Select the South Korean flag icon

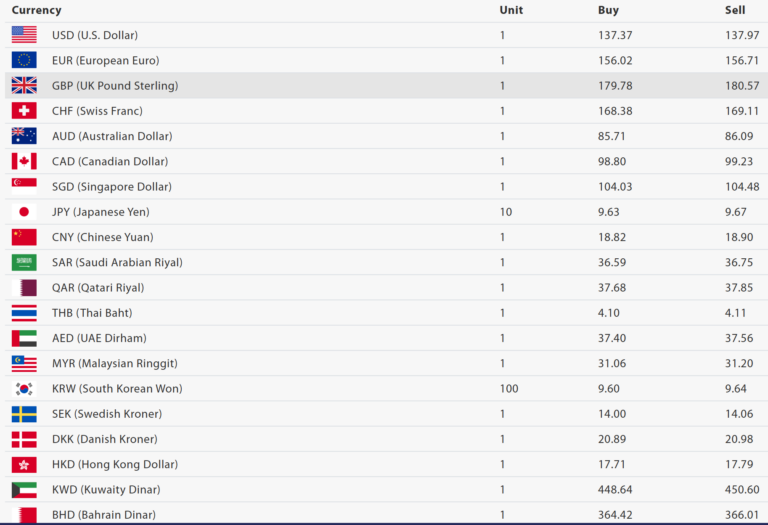[x=24, y=389]
